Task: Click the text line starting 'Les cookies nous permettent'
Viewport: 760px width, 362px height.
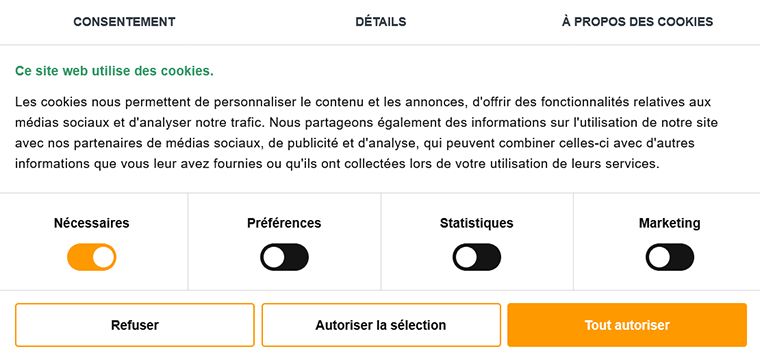Action: 363,102
